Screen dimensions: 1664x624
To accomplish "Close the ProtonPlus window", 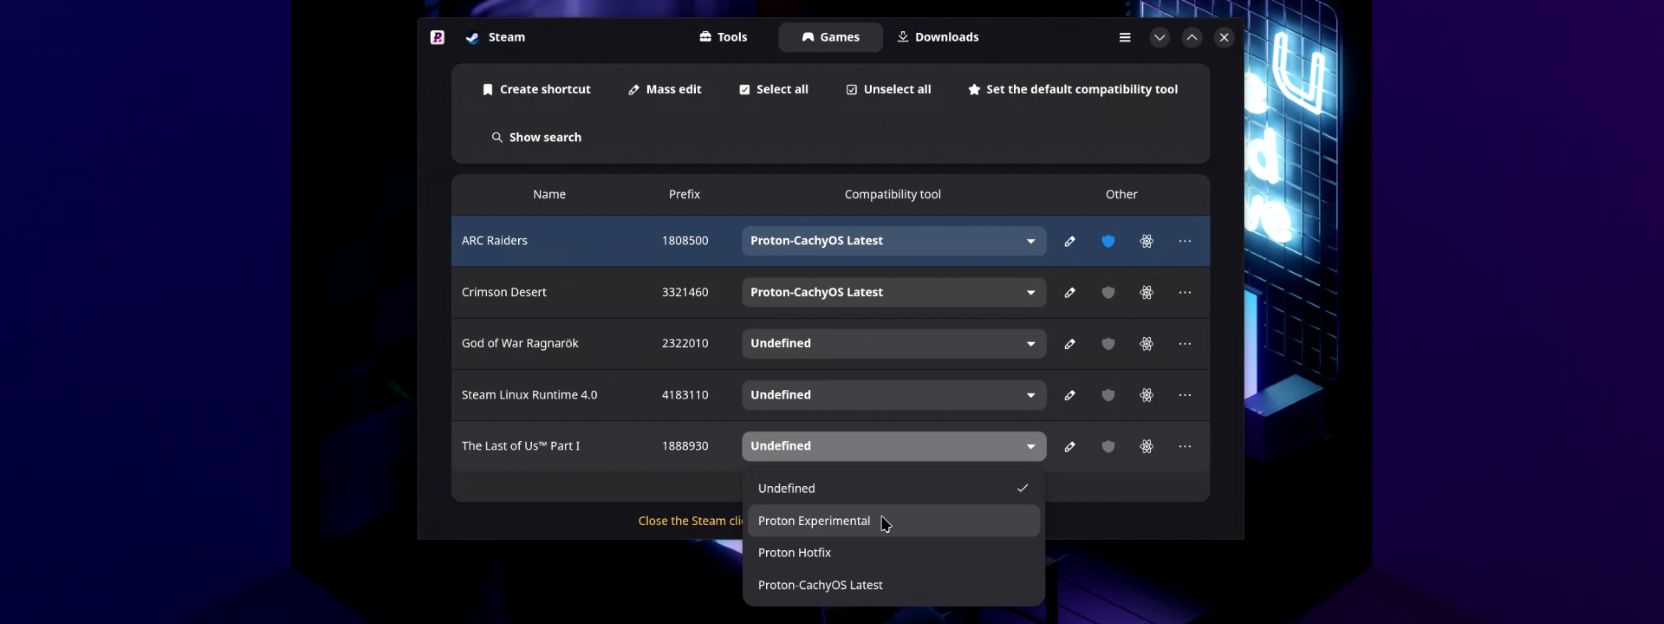I will tap(1224, 37).
